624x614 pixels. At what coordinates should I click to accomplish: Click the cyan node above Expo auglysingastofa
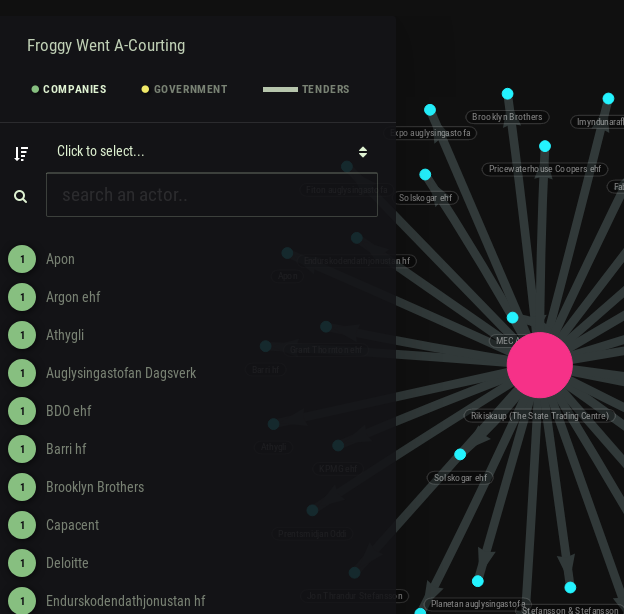(430, 110)
